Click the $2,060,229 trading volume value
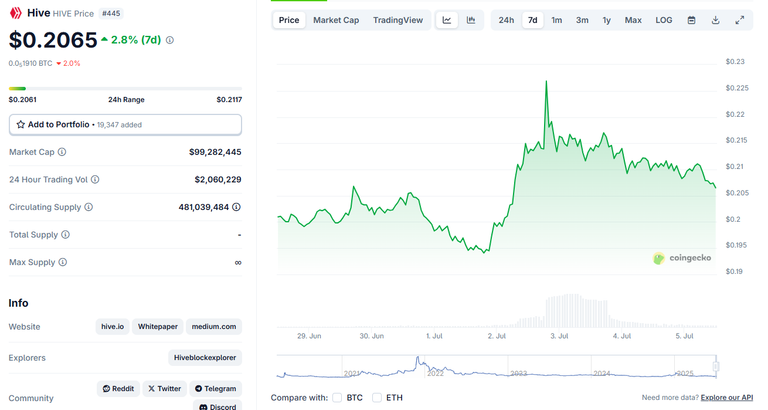This screenshot has height=410, width=768. 218,180
